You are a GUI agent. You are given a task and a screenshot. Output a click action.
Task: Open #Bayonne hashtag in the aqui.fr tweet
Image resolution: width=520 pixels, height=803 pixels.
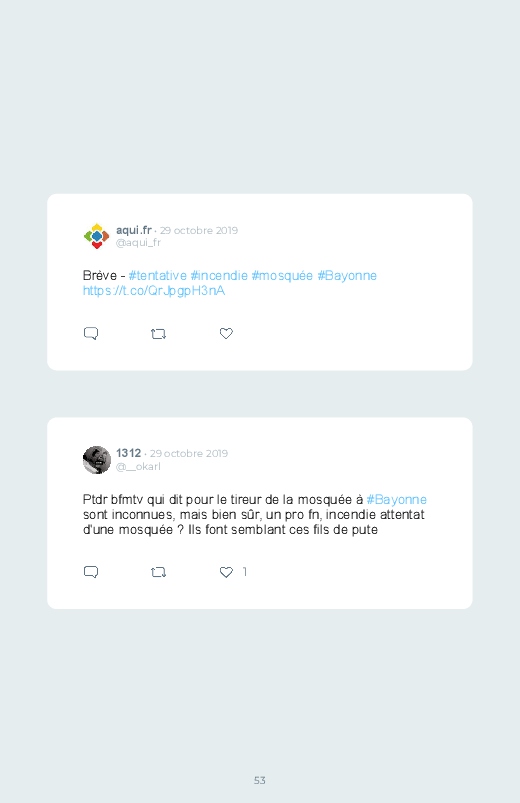pos(347,276)
